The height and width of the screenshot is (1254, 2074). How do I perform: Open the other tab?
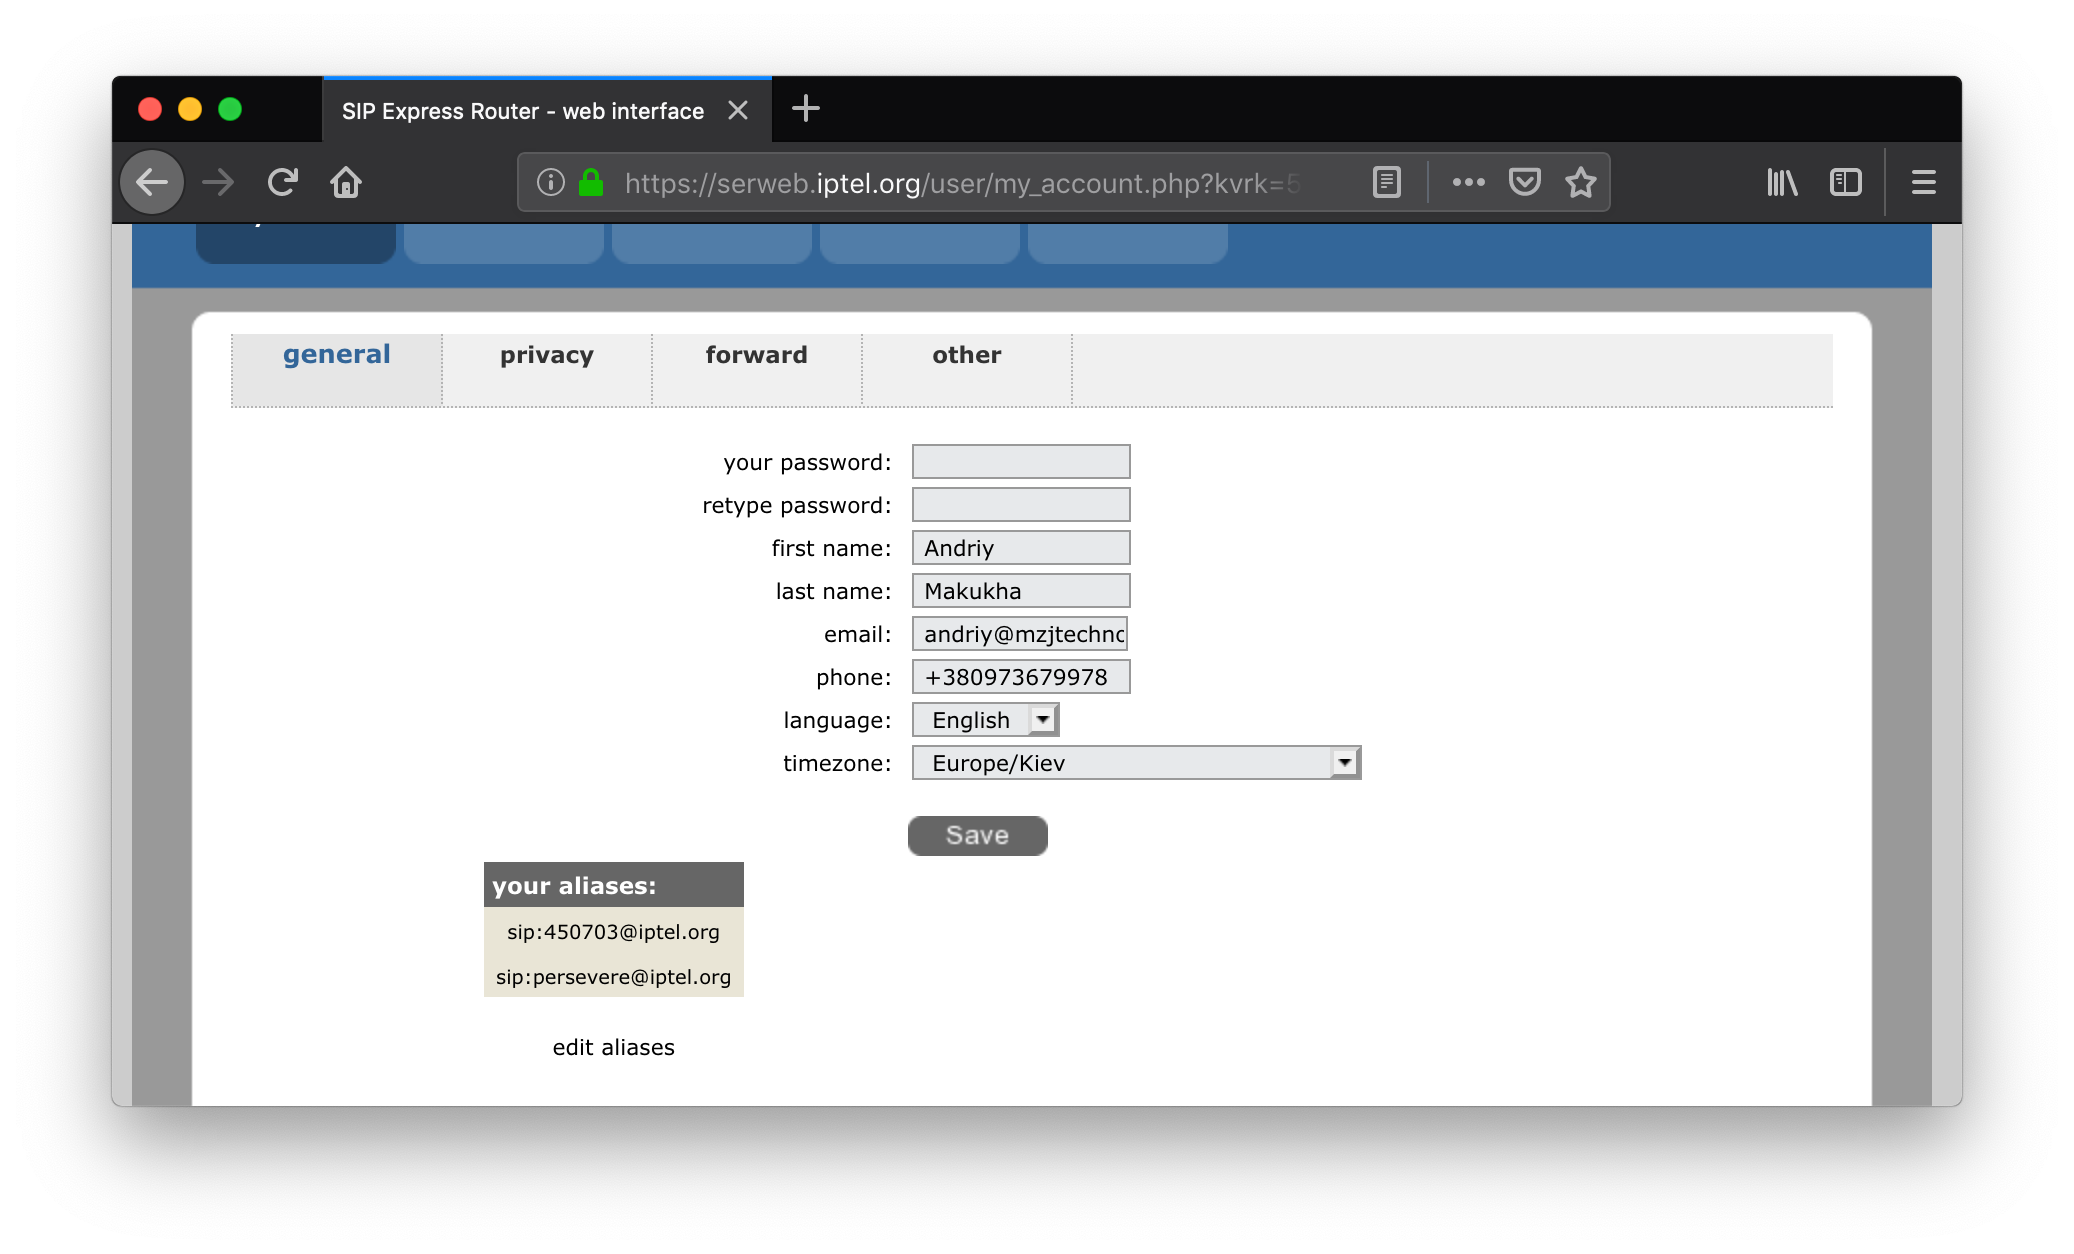tap(966, 355)
